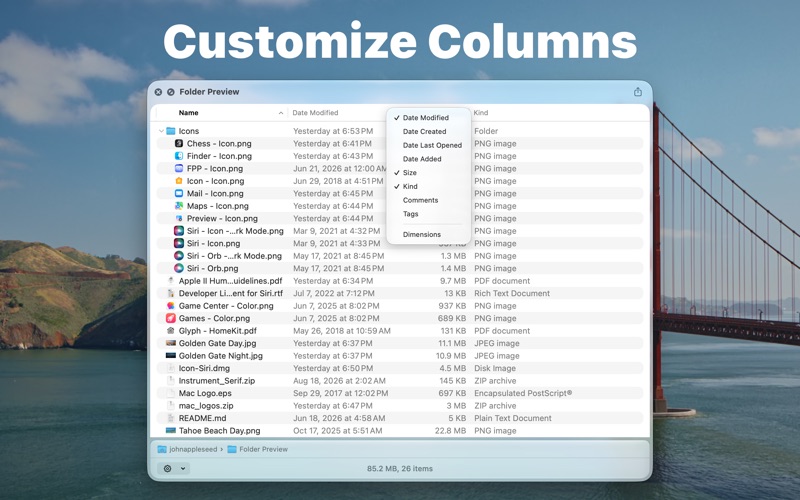
Task: Click the Siri - Orb.png file icon
Action: (x=179, y=268)
